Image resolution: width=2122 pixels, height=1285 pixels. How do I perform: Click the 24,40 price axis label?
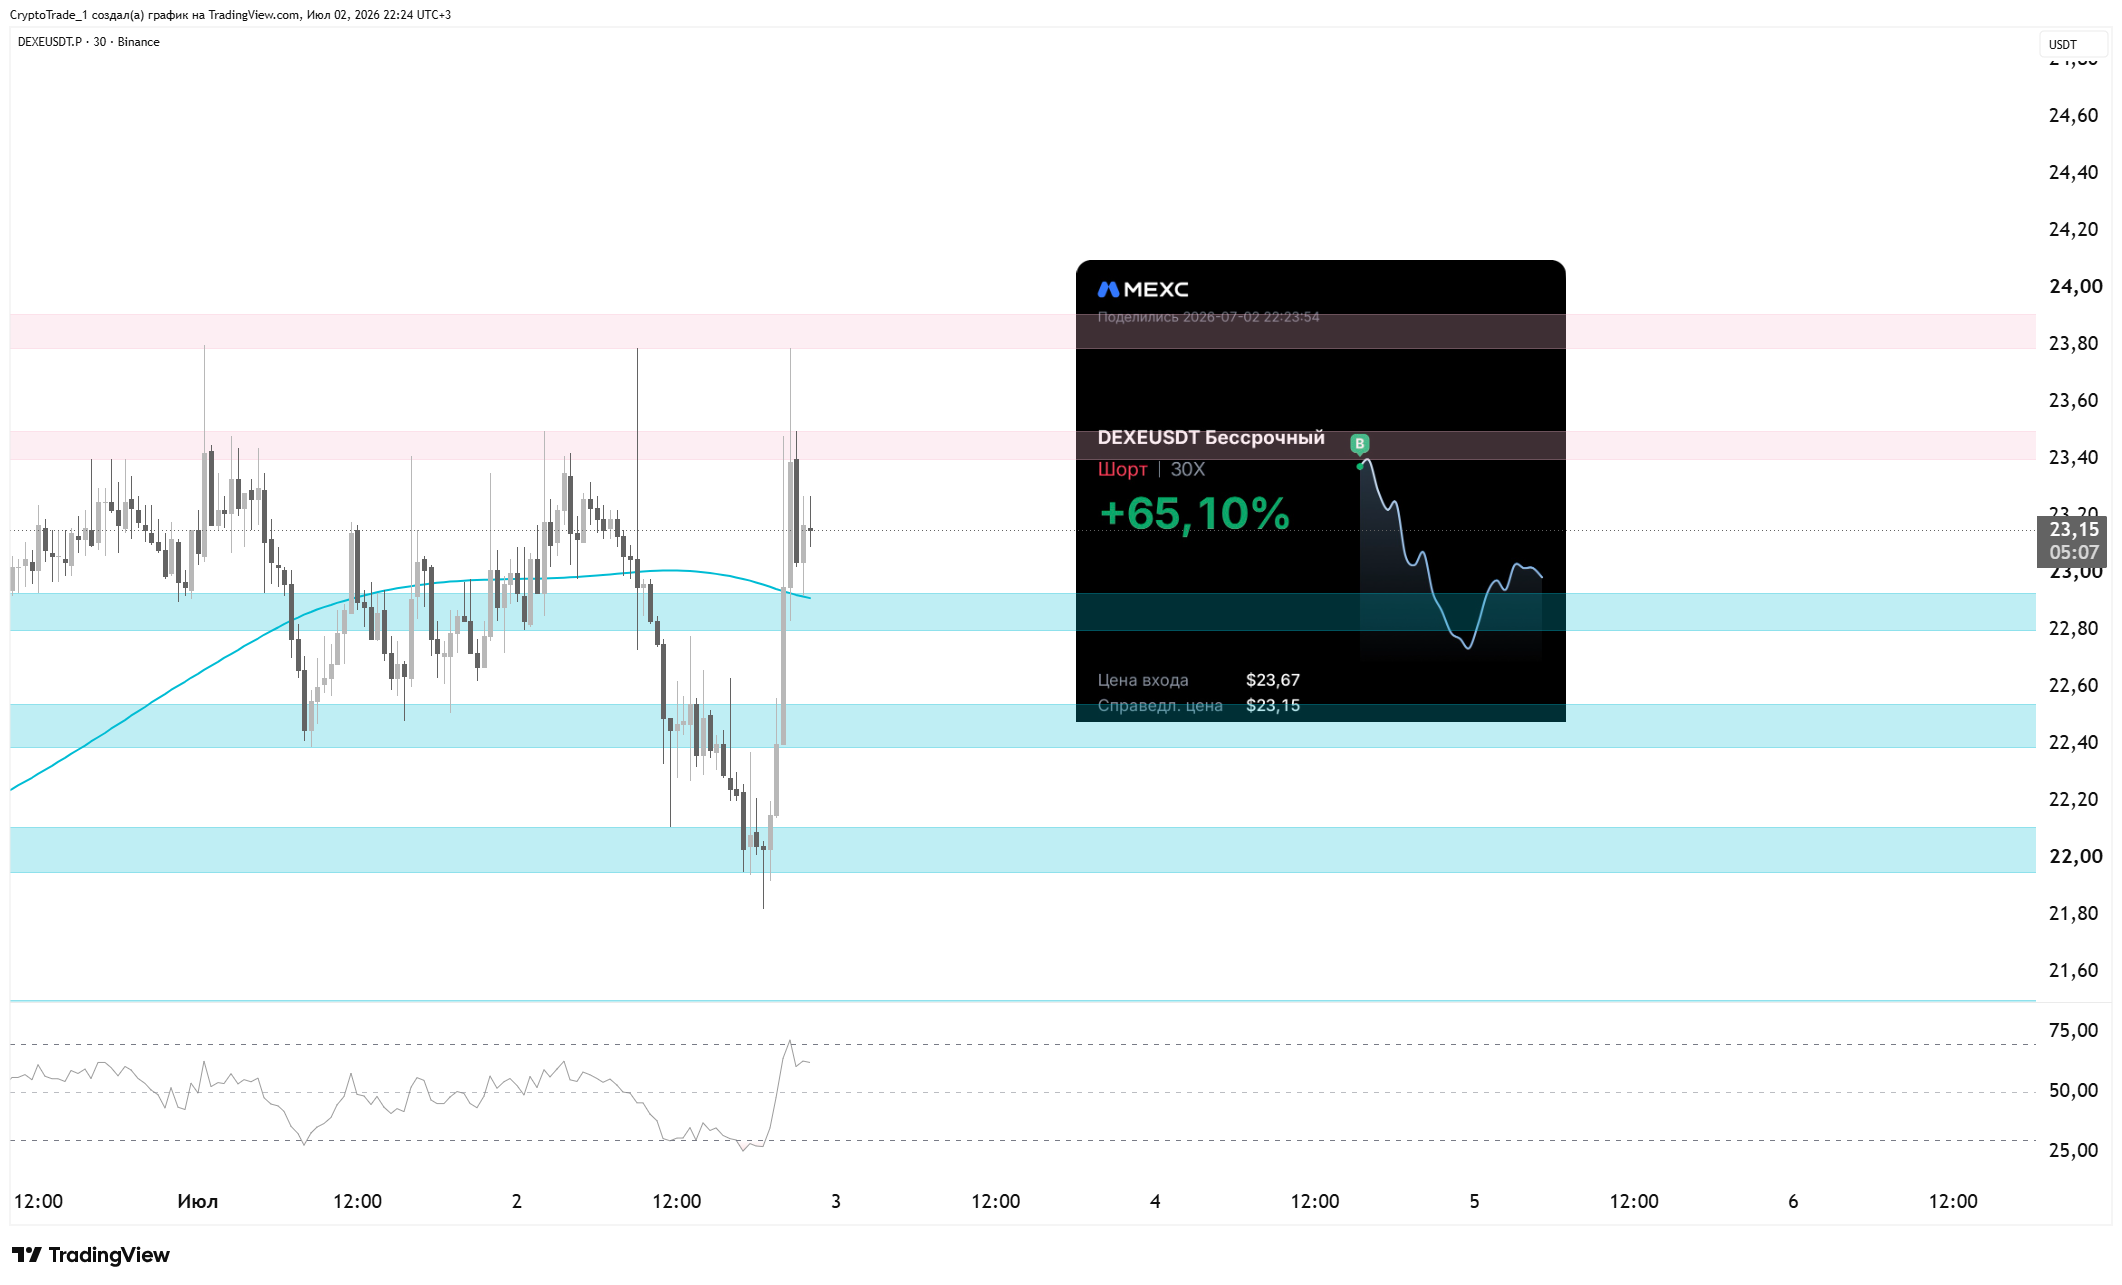click(2073, 172)
